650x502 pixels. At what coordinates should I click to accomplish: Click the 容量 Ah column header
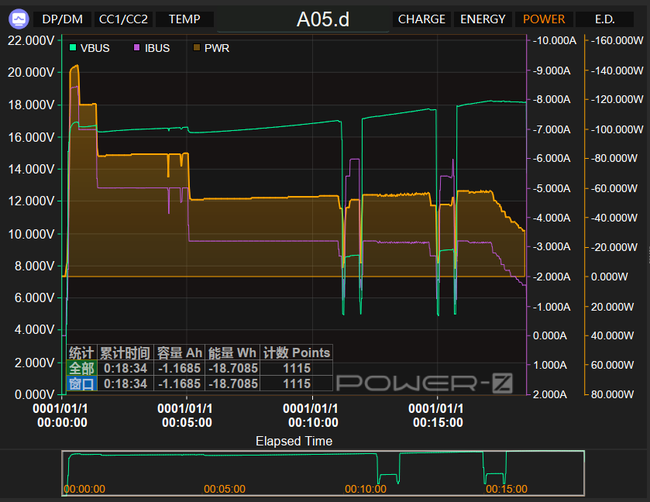[179, 353]
